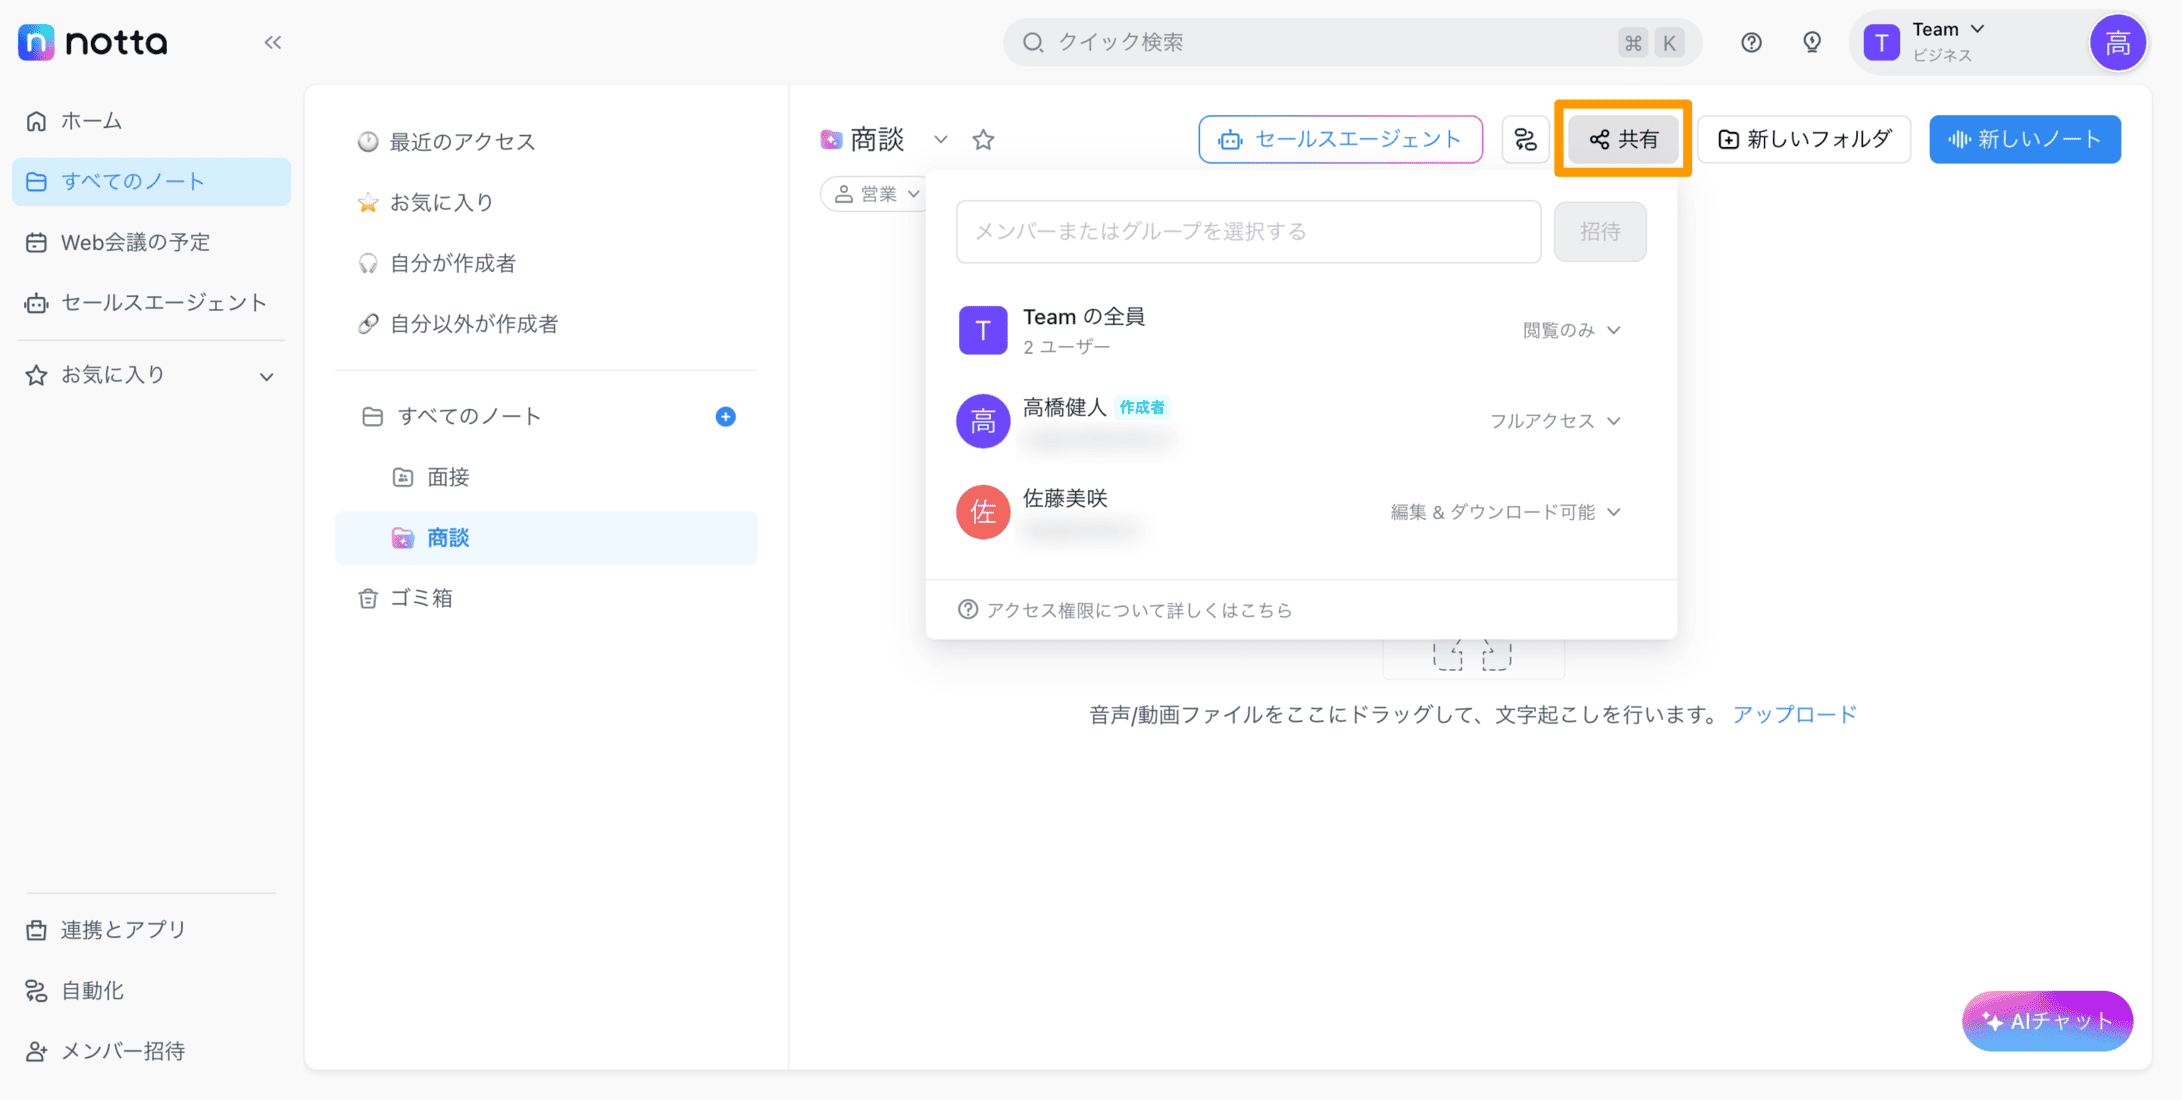Click the 佐 avatar of 佐藤美咲

(x=983, y=512)
